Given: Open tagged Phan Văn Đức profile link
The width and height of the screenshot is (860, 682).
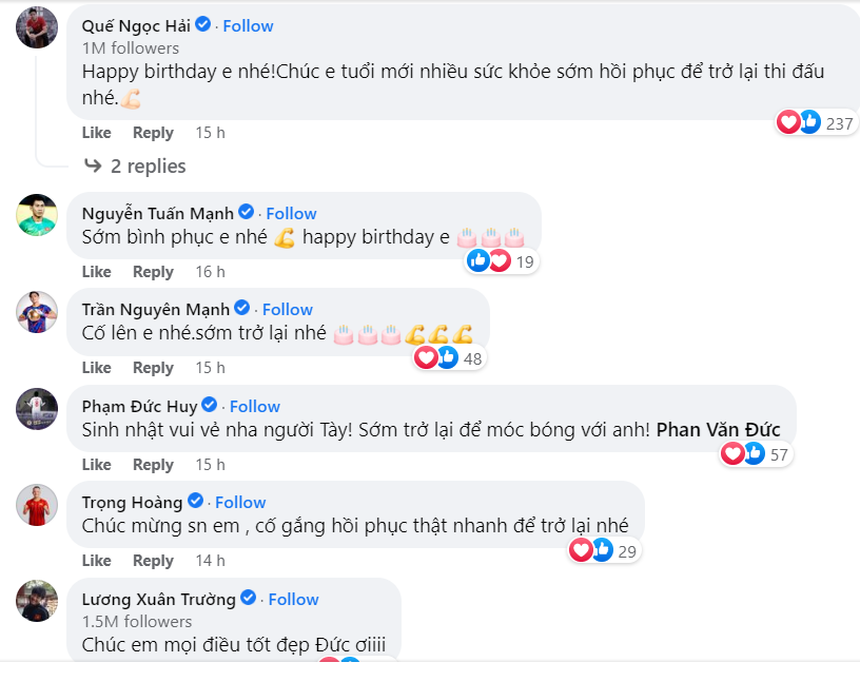Looking at the screenshot, I should click(719, 430).
